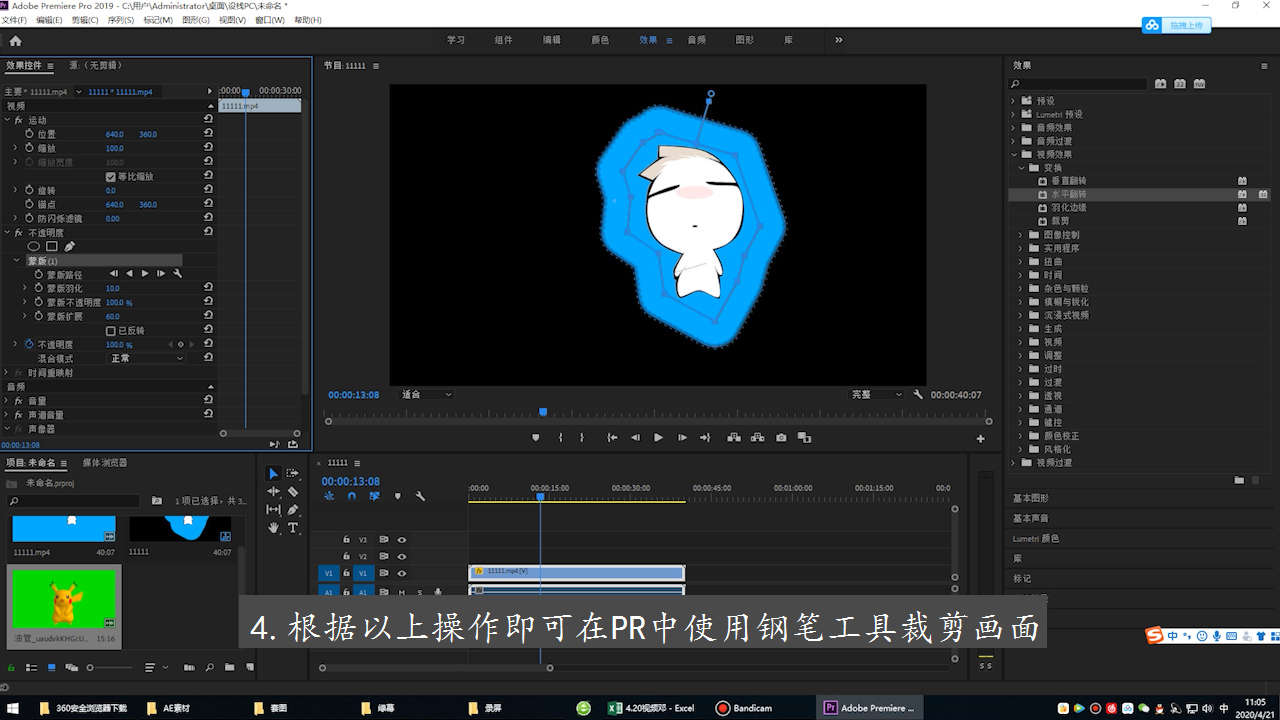Screen dimensions: 1280x720
Task: Switch to the Color workspace tab
Action: click(600, 40)
